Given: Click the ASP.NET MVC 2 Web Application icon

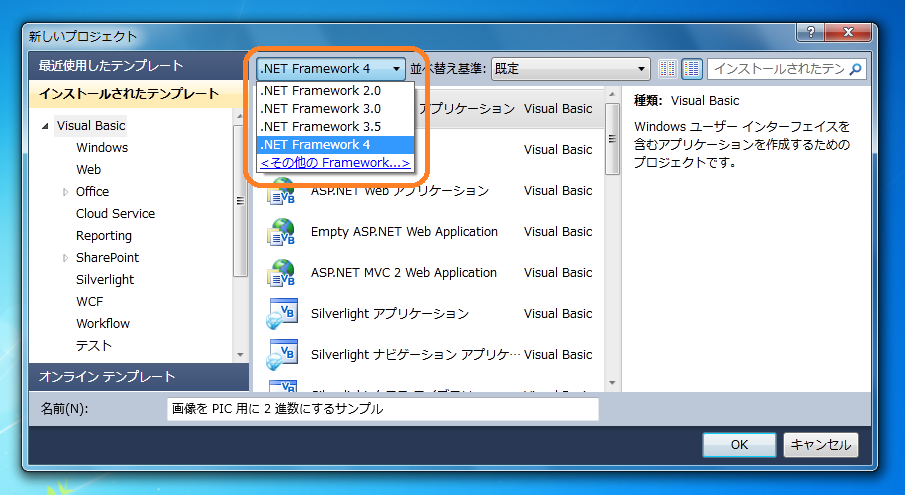Looking at the screenshot, I should tap(281, 273).
